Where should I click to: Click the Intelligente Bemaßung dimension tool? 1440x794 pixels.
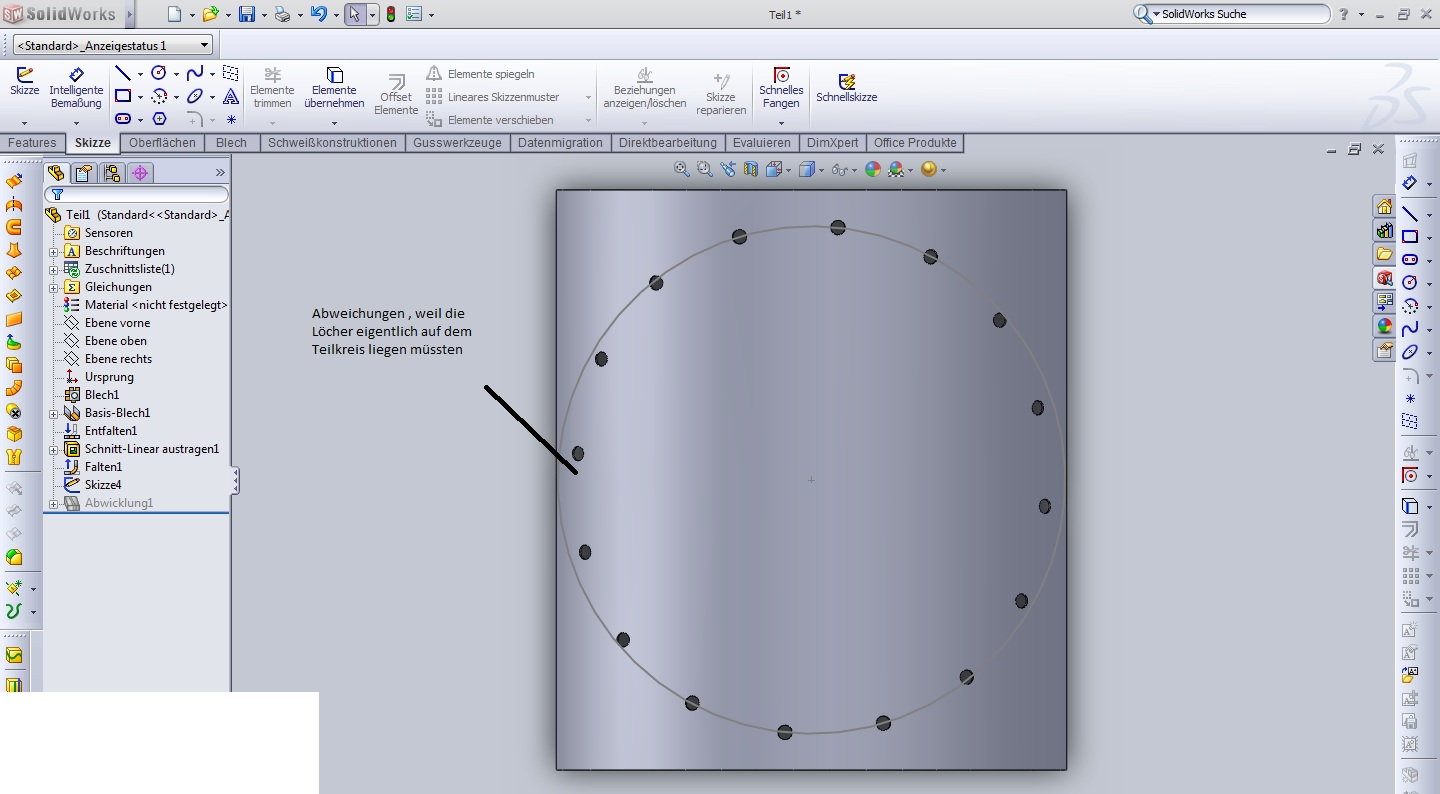pos(76,88)
